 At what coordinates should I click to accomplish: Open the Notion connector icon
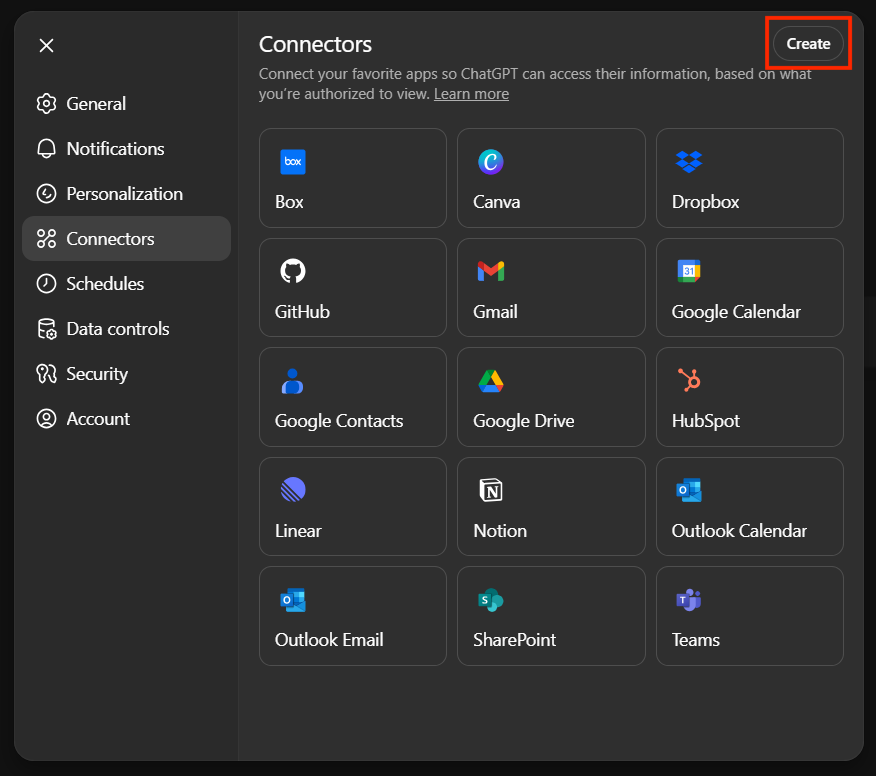490,490
